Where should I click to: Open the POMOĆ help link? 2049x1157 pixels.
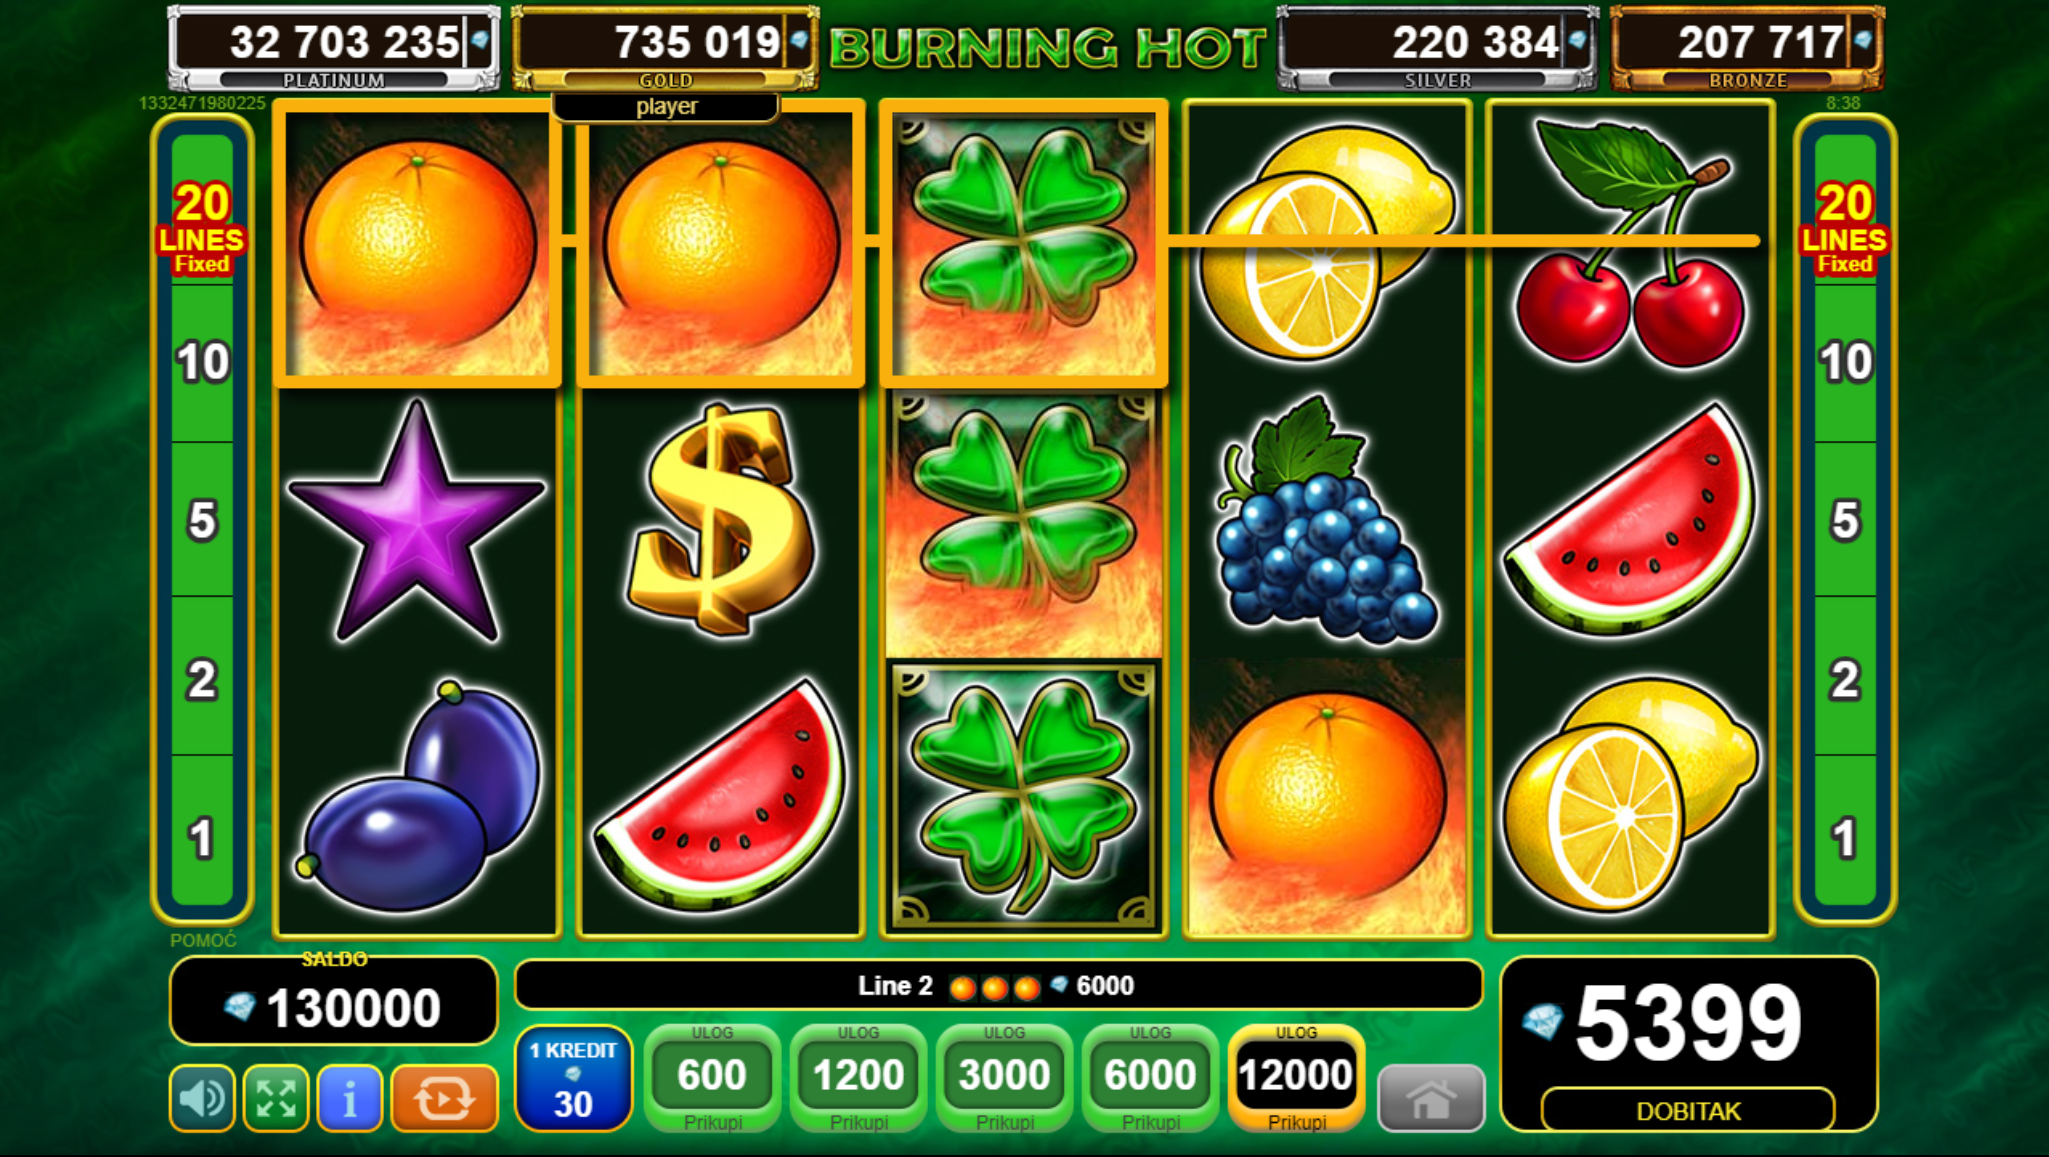click(203, 940)
